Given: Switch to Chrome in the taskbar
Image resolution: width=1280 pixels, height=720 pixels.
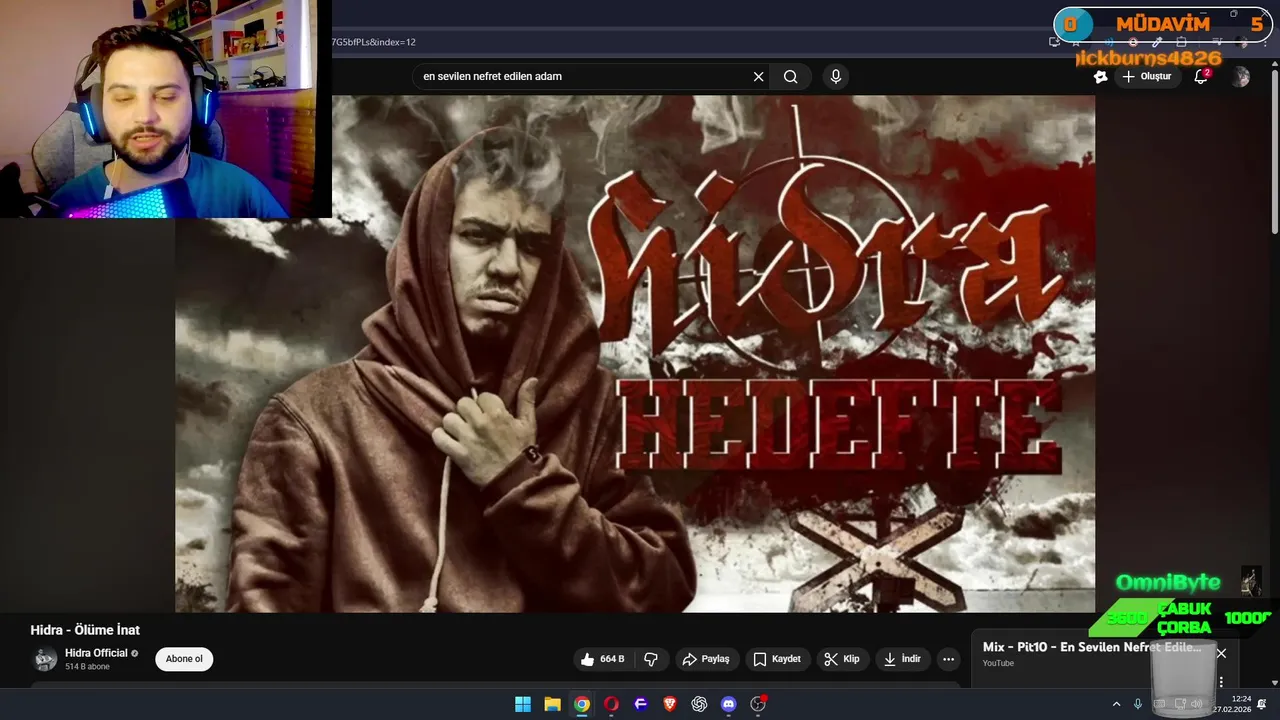Looking at the screenshot, I should coord(582,704).
